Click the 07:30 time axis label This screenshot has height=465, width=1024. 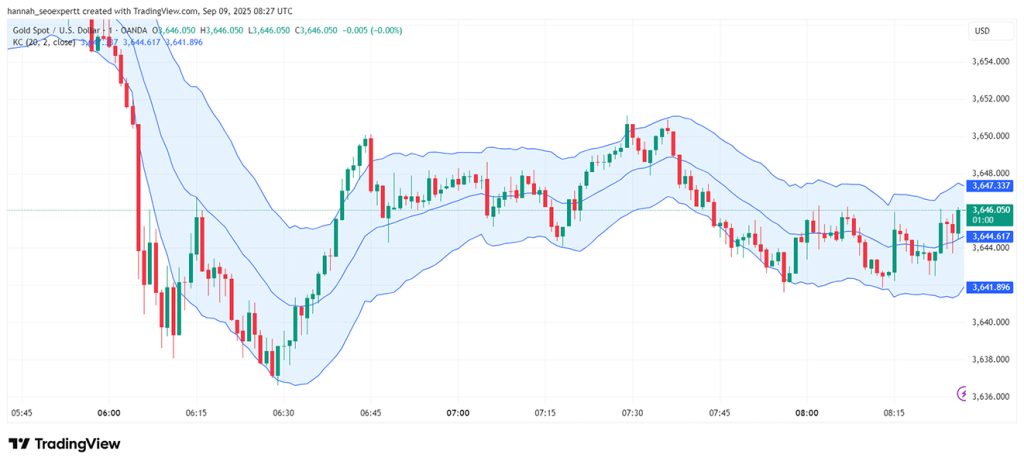click(x=632, y=413)
